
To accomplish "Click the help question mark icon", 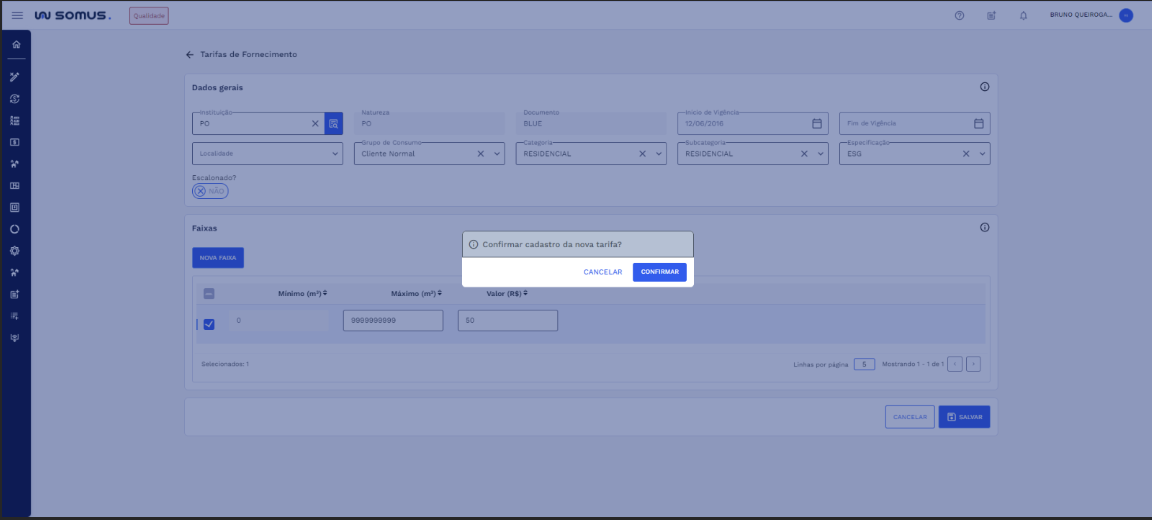I will click(x=959, y=16).
